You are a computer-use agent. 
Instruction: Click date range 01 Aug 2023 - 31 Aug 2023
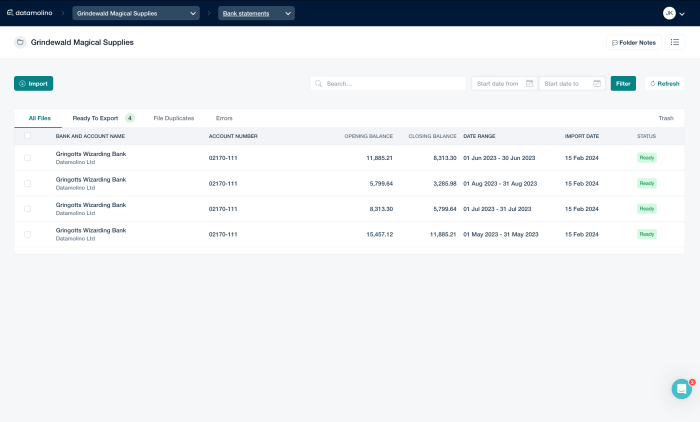click(500, 184)
